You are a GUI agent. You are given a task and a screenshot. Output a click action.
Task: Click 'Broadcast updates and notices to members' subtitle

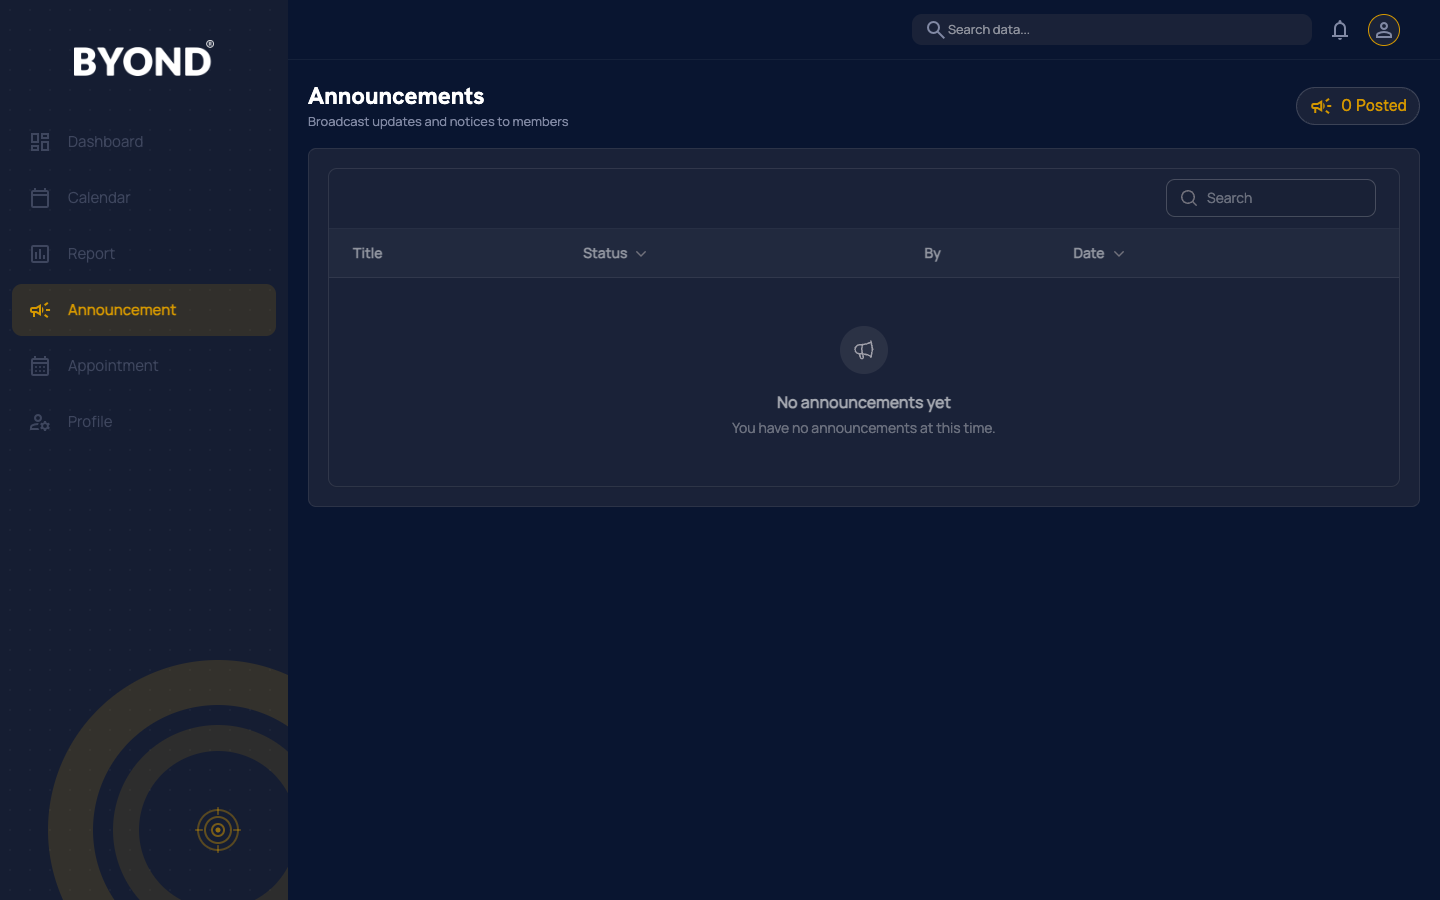(x=438, y=122)
